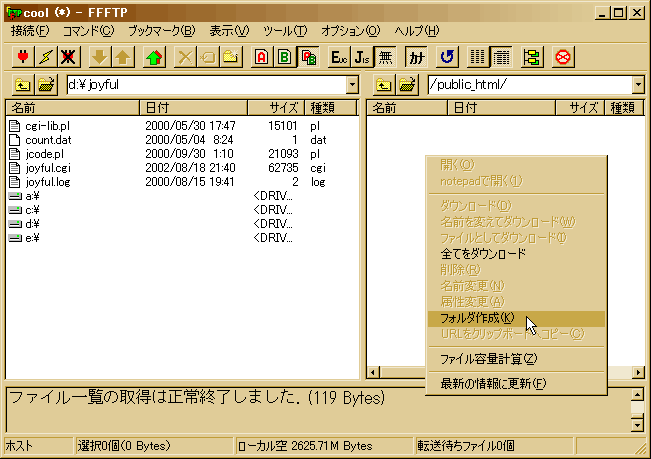Screen dimensions: 651x459
Task: Expand the local path d:\ joyful dropdown
Action: pyautogui.click(x=351, y=86)
